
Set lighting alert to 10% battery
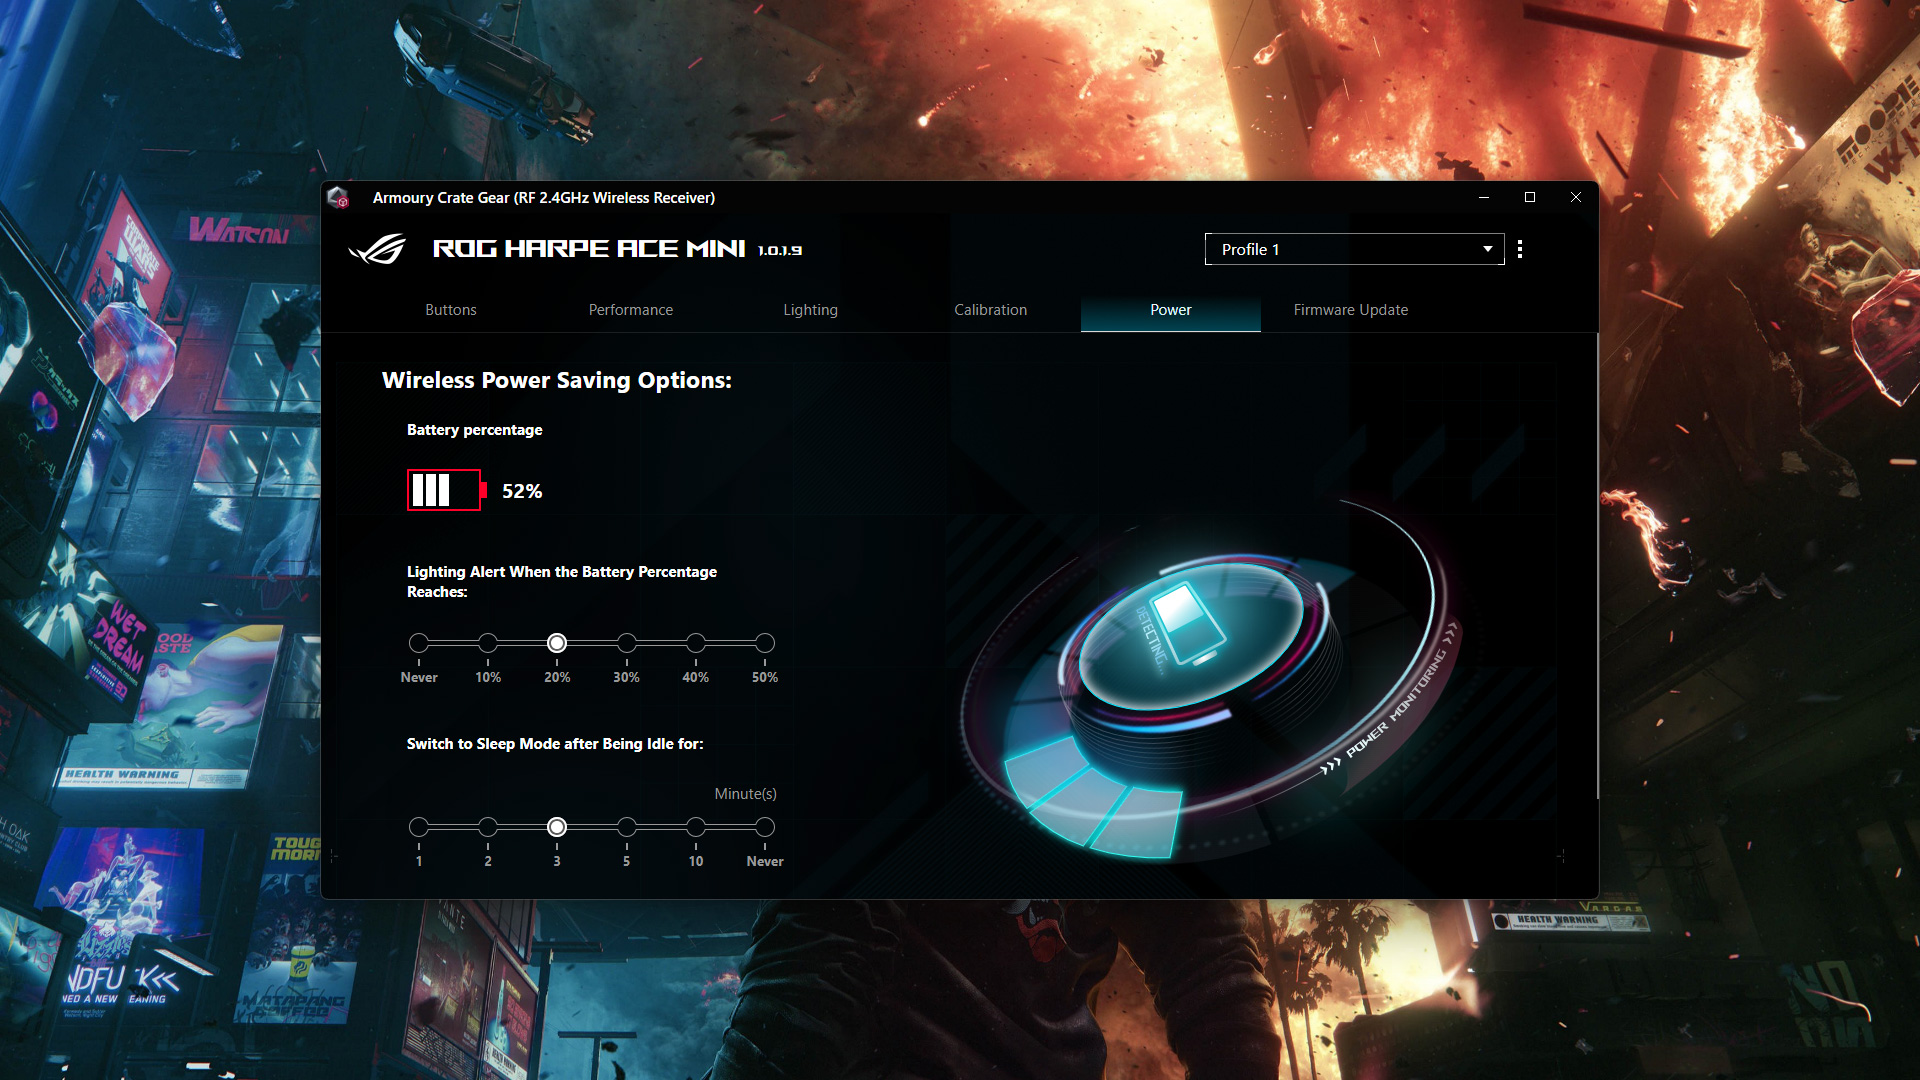(488, 643)
